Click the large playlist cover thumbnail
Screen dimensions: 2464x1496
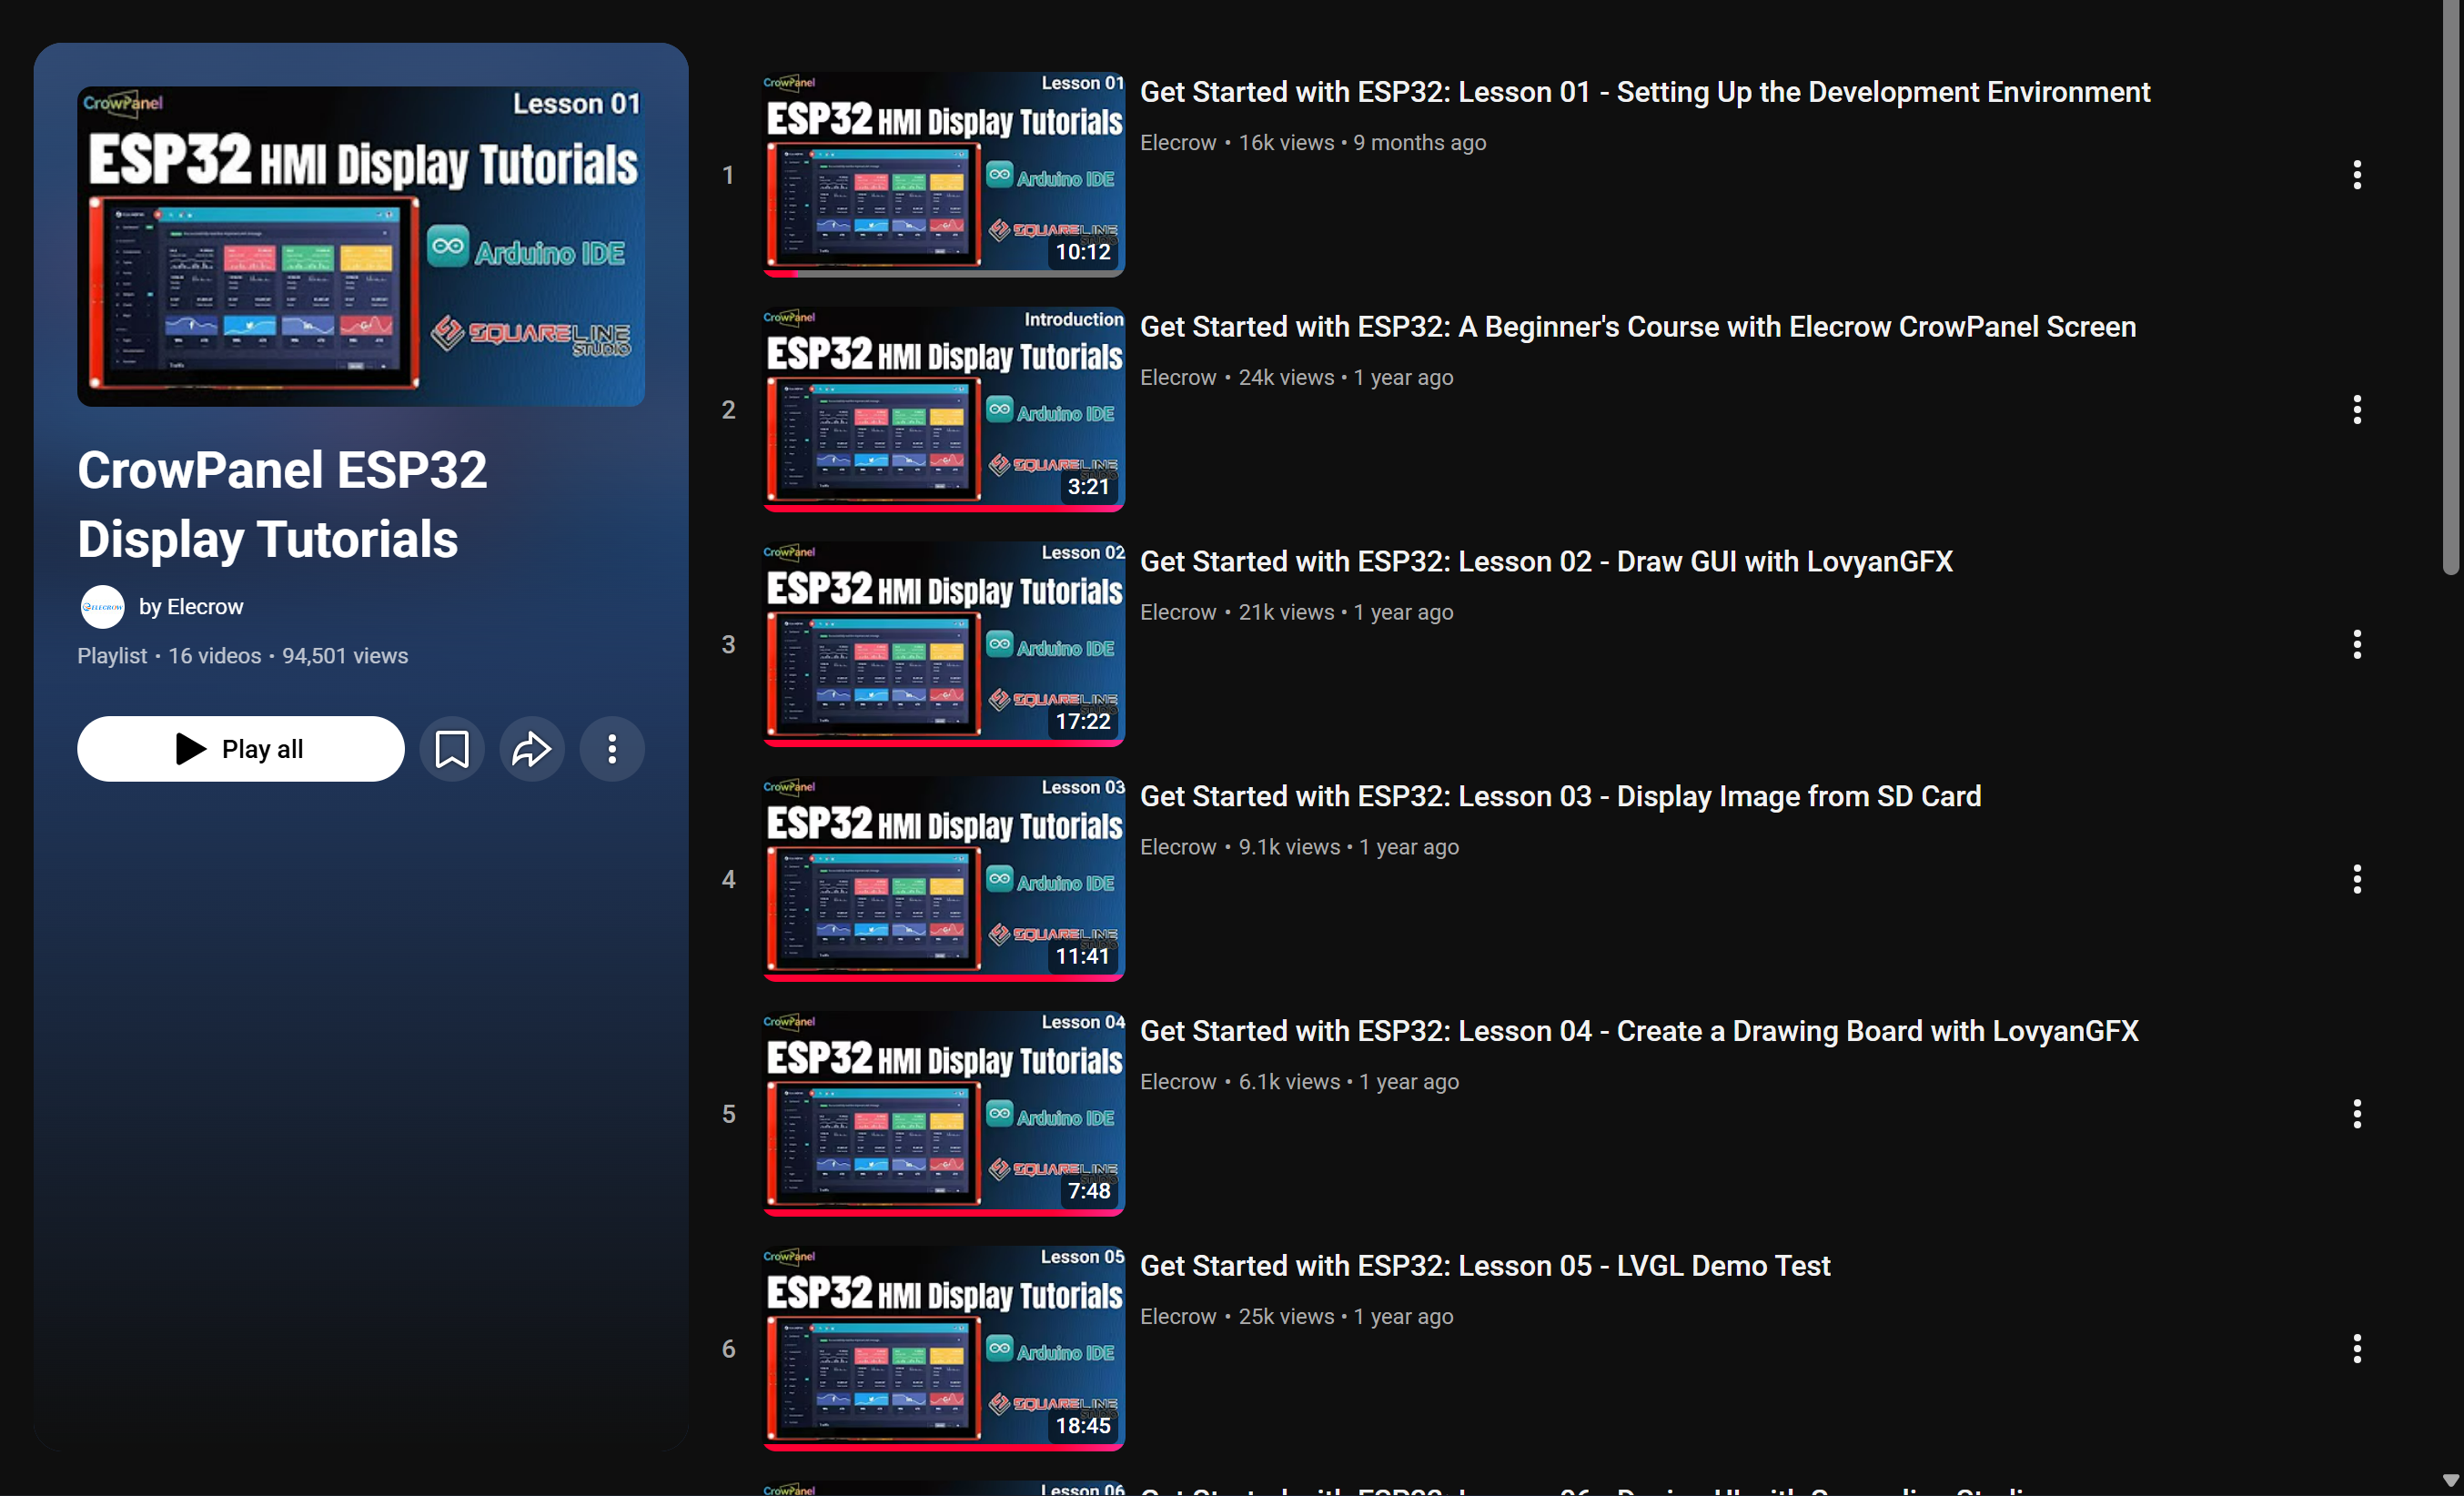[x=361, y=246]
